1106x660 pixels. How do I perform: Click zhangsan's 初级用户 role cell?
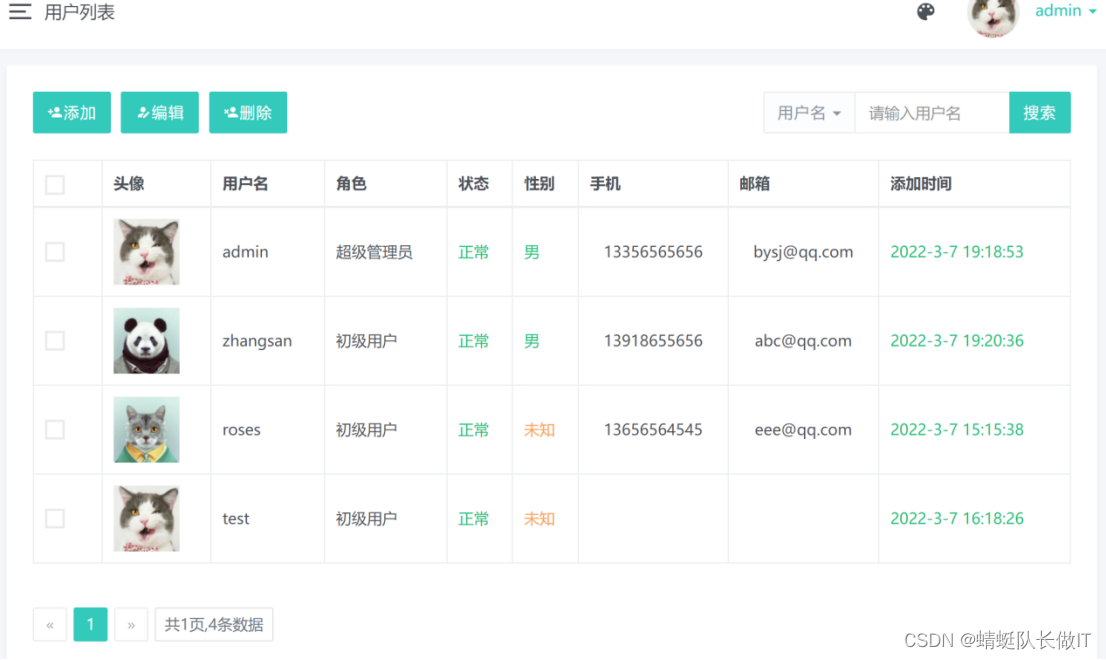click(366, 341)
